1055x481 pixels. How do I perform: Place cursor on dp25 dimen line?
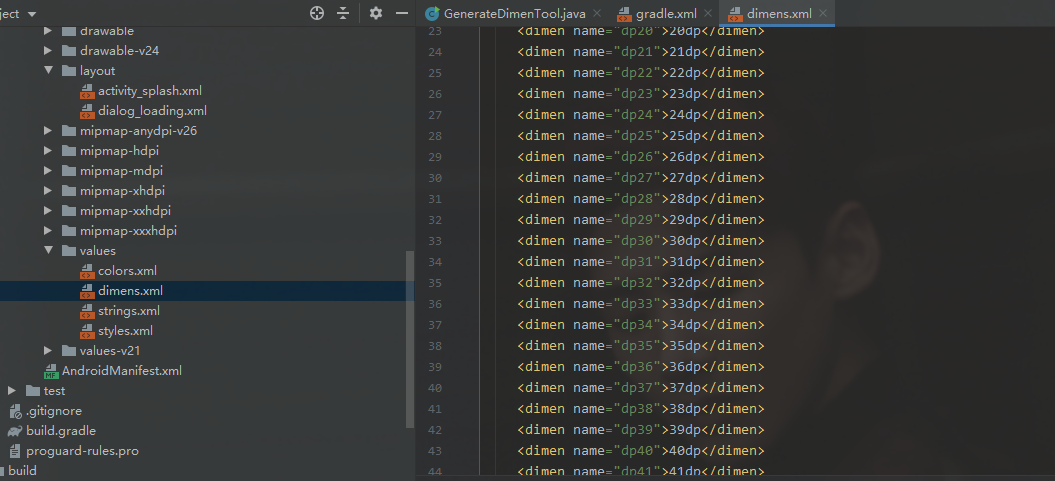pos(641,136)
